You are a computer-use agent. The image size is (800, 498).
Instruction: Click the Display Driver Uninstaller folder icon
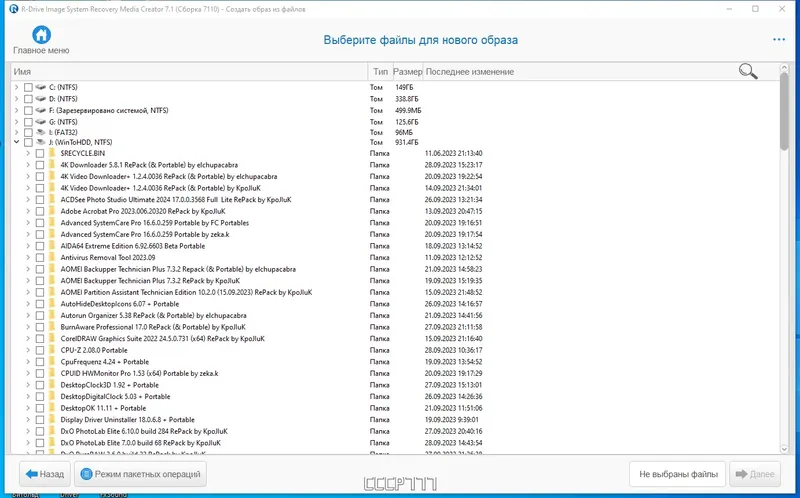[52, 419]
